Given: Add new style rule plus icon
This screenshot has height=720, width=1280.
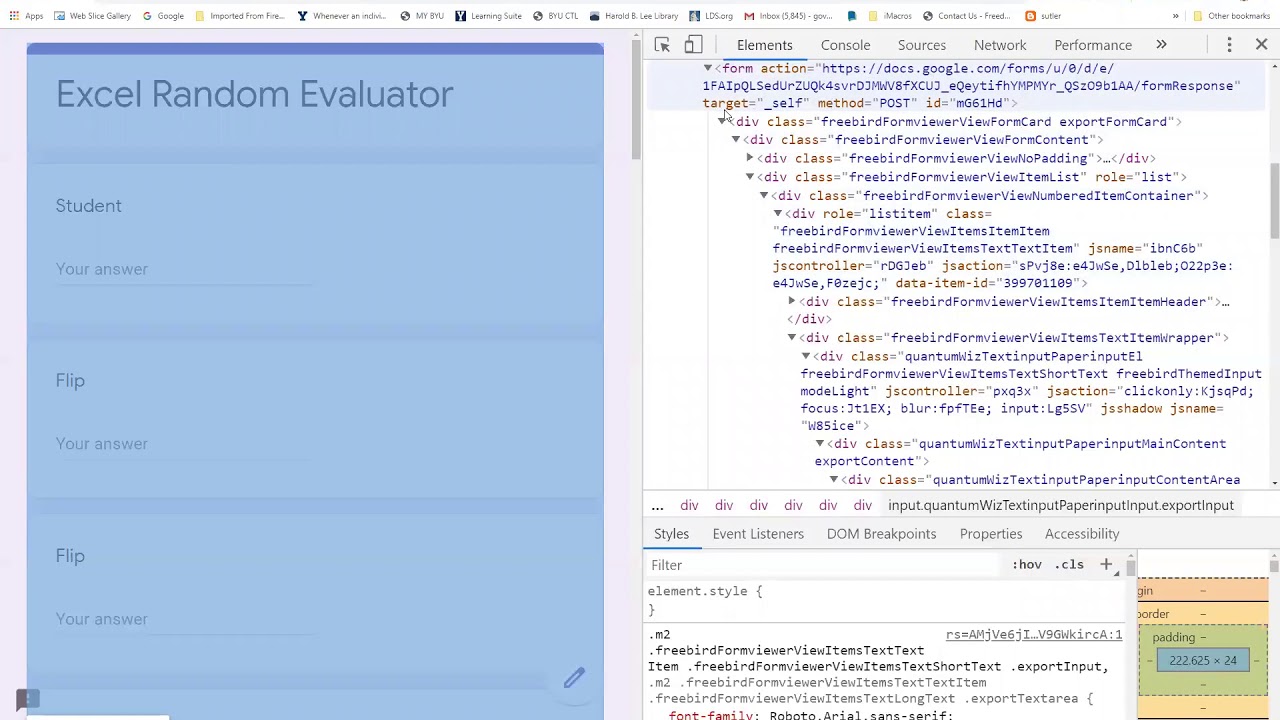Looking at the screenshot, I should (1106, 565).
